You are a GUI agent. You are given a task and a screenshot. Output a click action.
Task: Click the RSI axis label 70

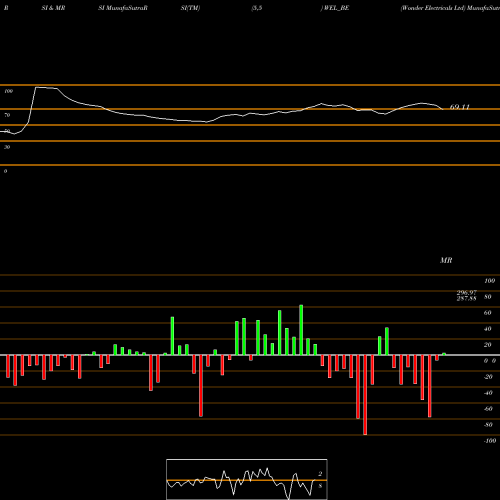(7, 115)
